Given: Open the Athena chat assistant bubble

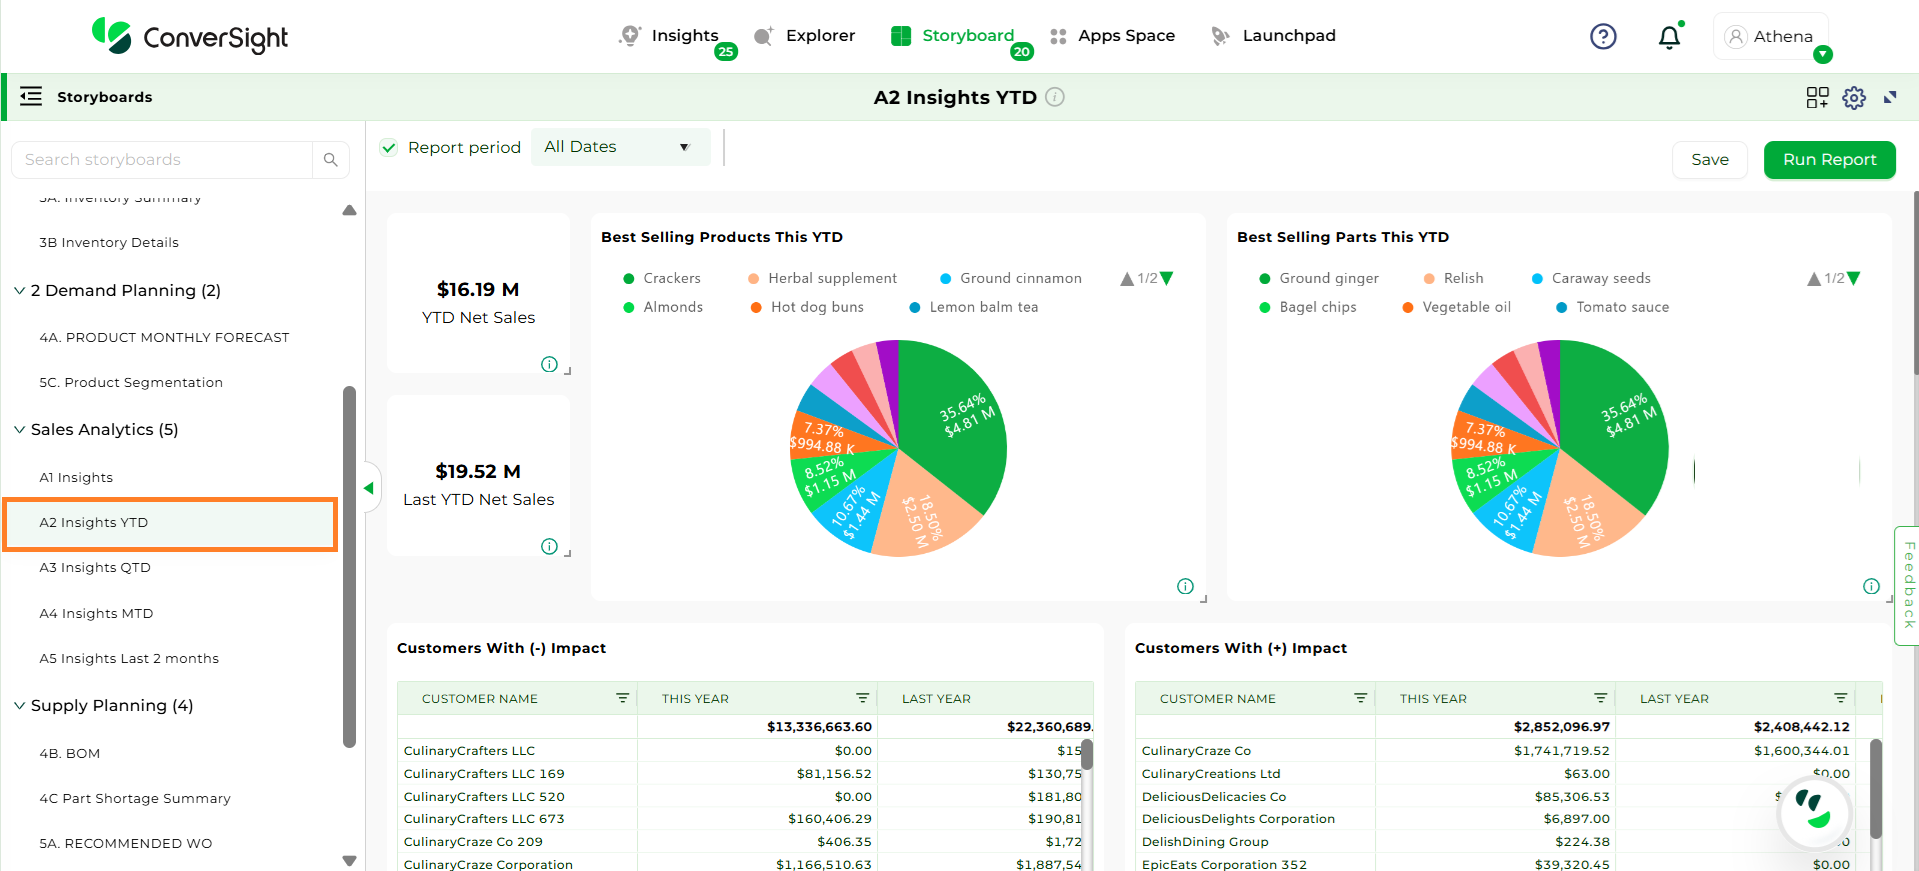Looking at the screenshot, I should 1813,811.
